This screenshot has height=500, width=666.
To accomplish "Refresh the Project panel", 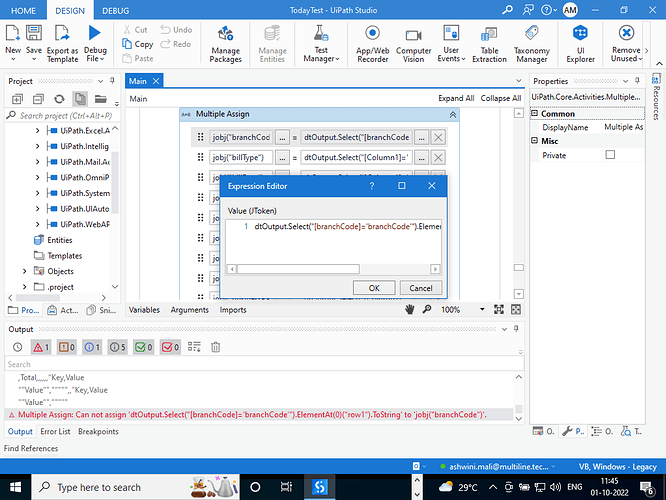I will (x=59, y=99).
